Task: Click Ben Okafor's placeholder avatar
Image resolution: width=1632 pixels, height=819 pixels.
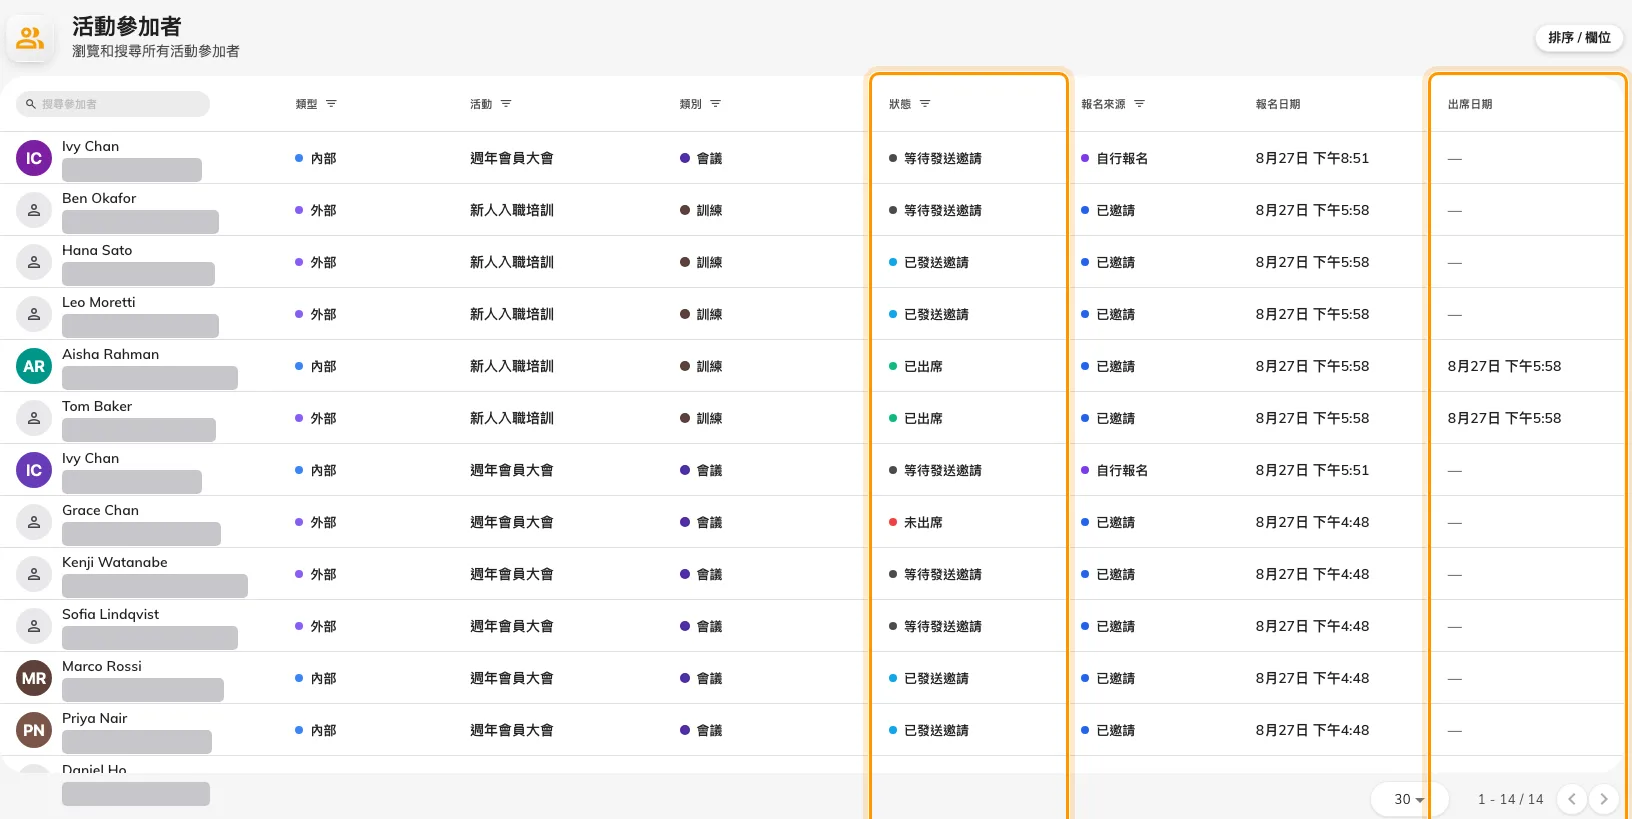Action: tap(34, 210)
